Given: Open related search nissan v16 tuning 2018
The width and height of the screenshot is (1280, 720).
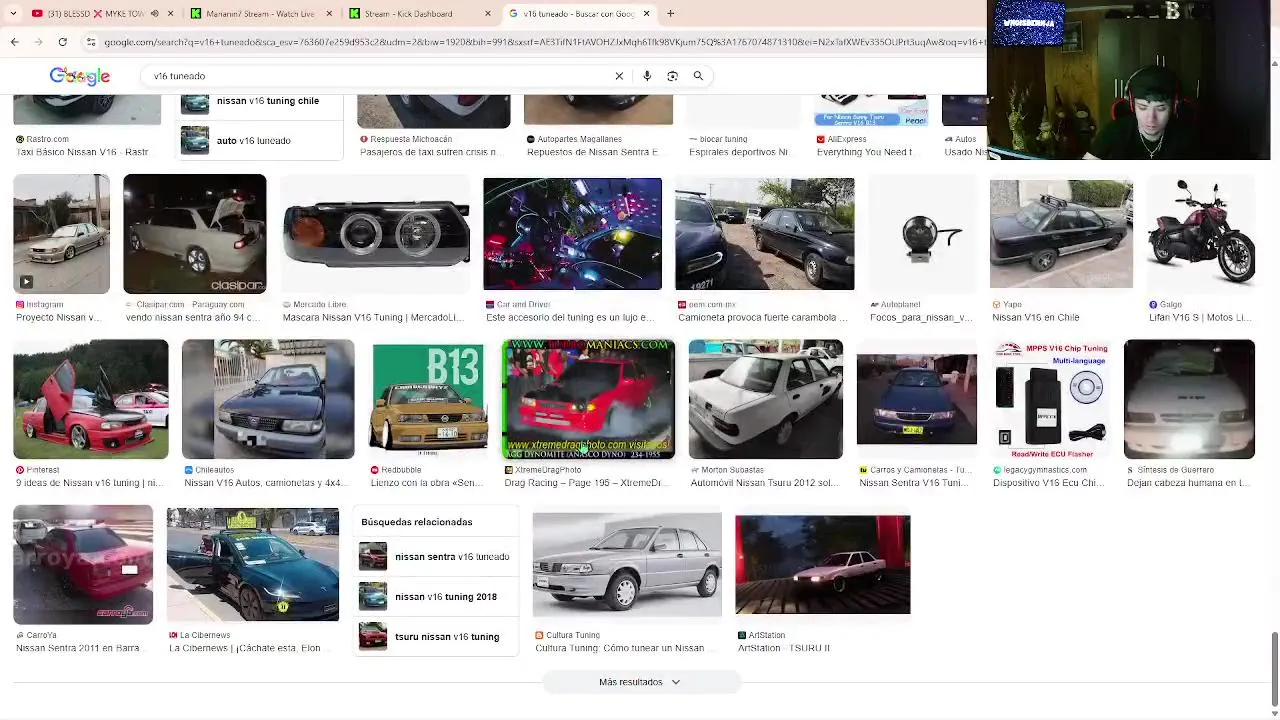Looking at the screenshot, I should click(437, 597).
